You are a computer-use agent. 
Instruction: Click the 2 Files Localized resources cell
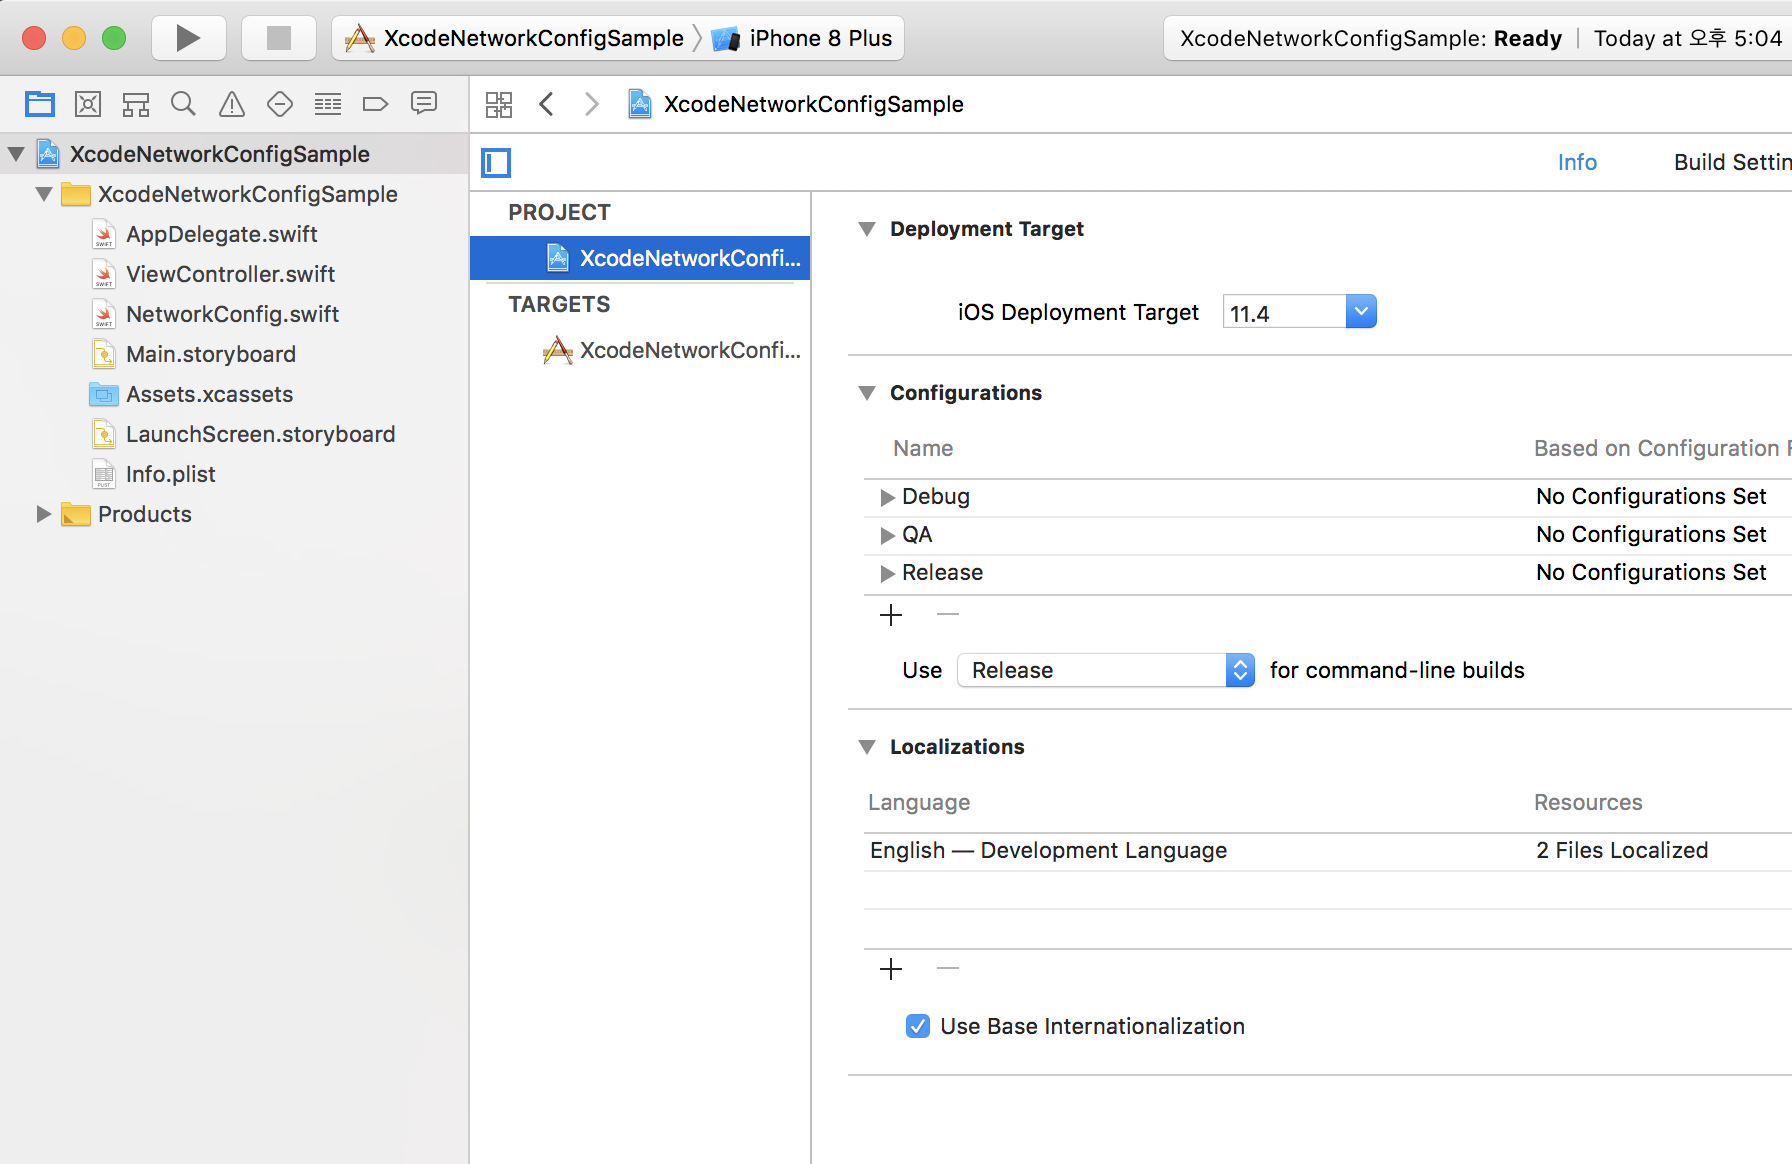tap(1622, 851)
